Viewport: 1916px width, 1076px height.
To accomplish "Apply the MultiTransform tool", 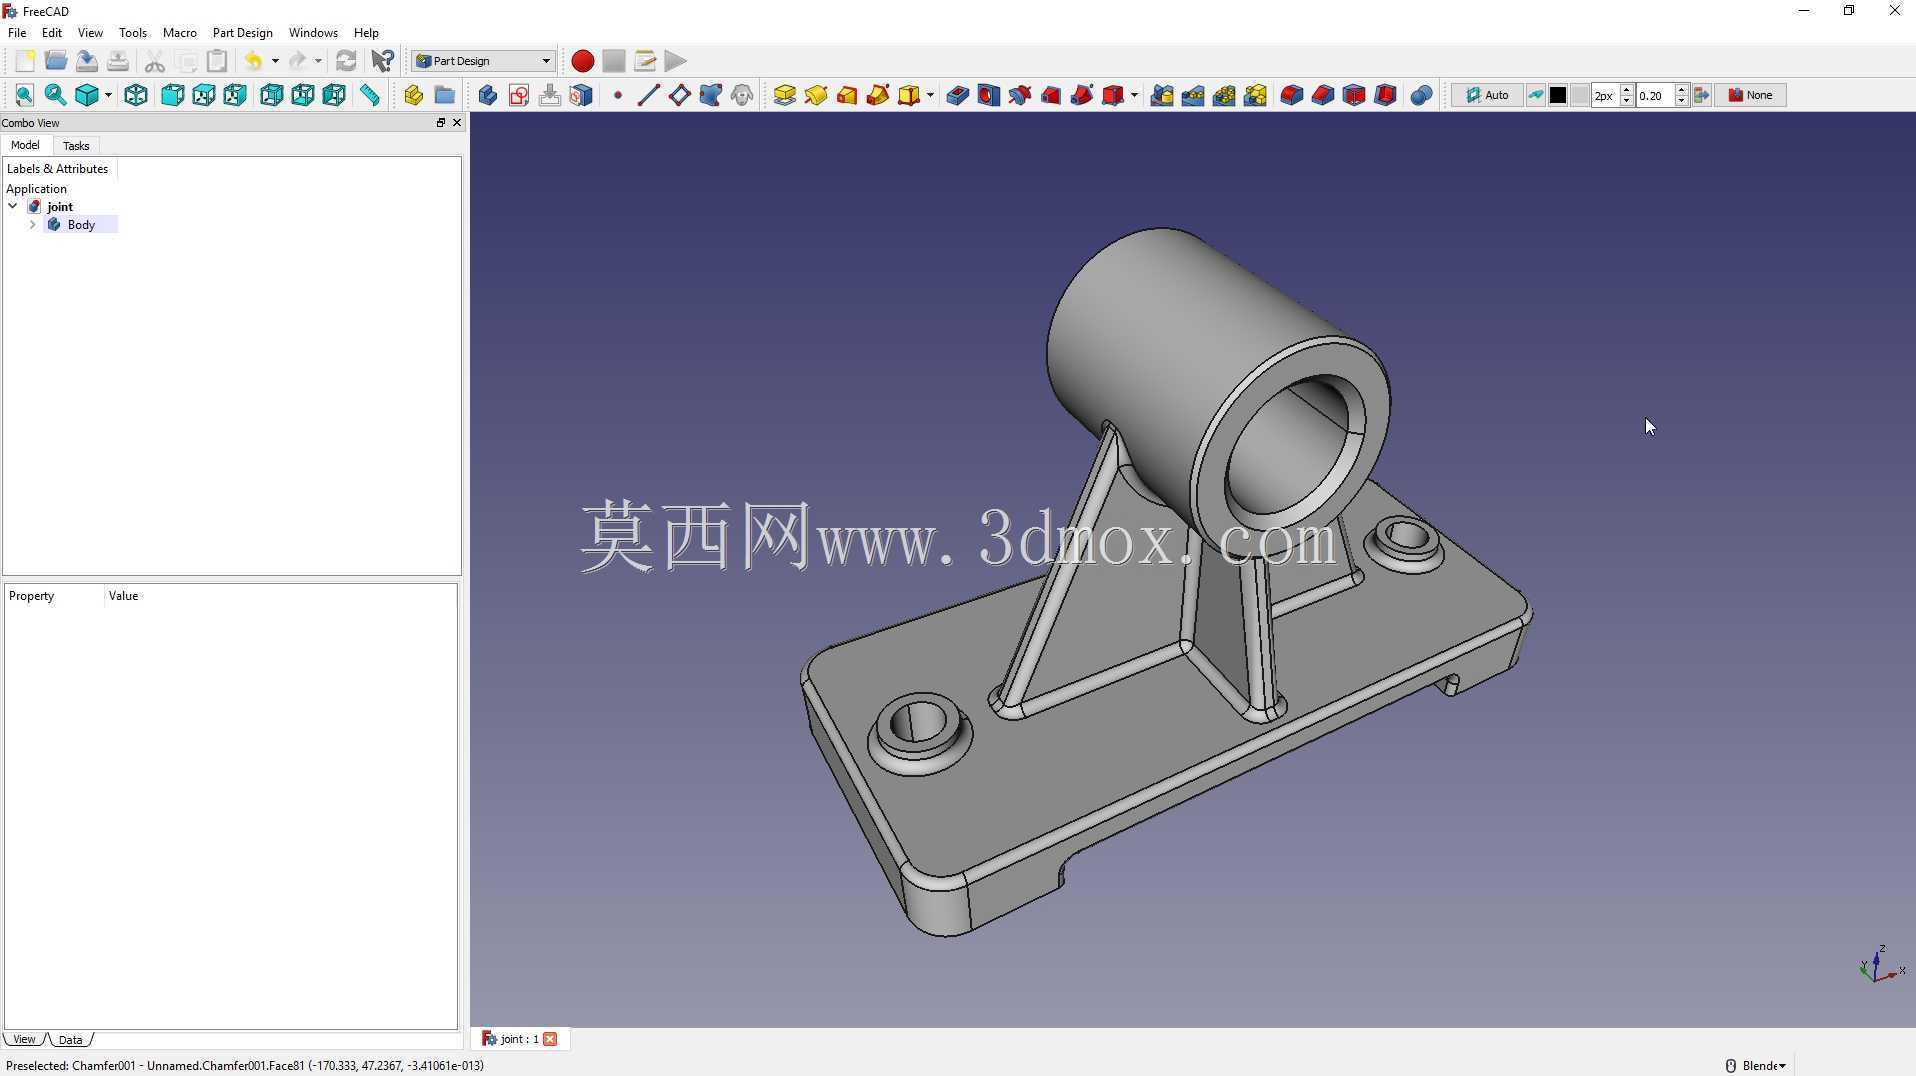I will tap(1256, 95).
